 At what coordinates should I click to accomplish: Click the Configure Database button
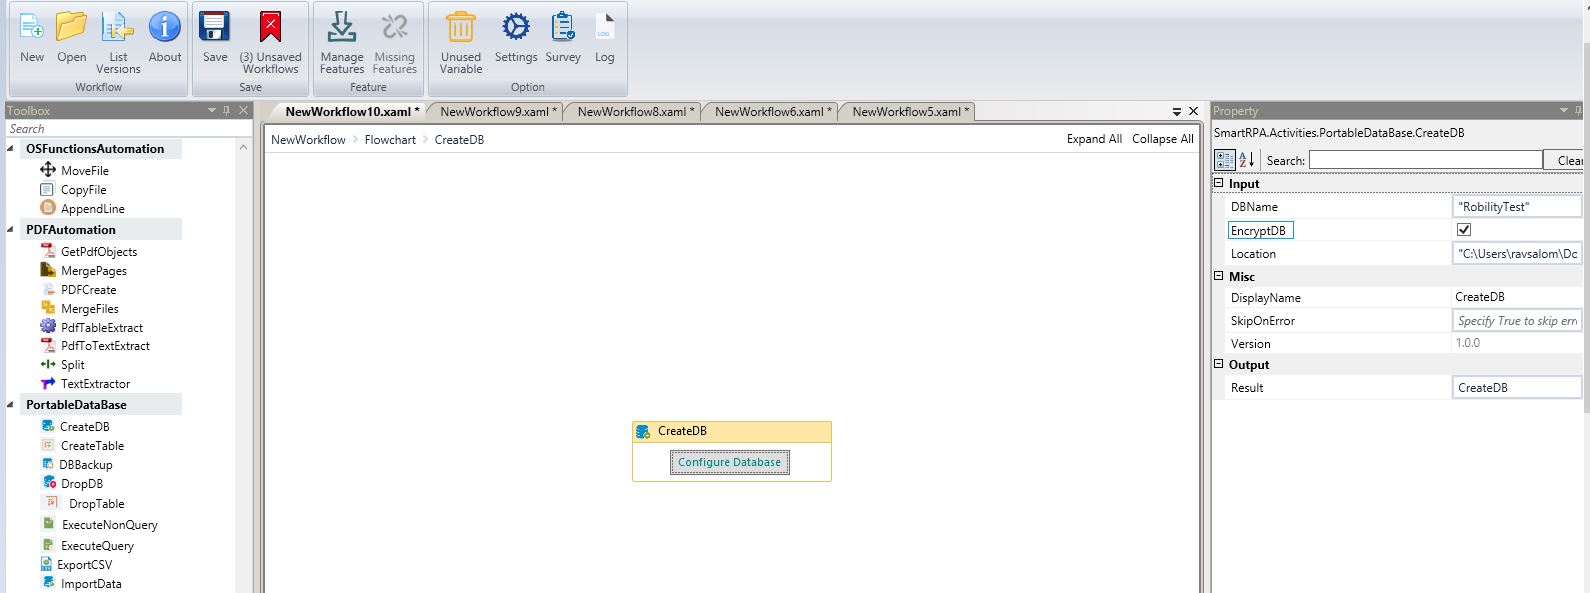click(730, 462)
